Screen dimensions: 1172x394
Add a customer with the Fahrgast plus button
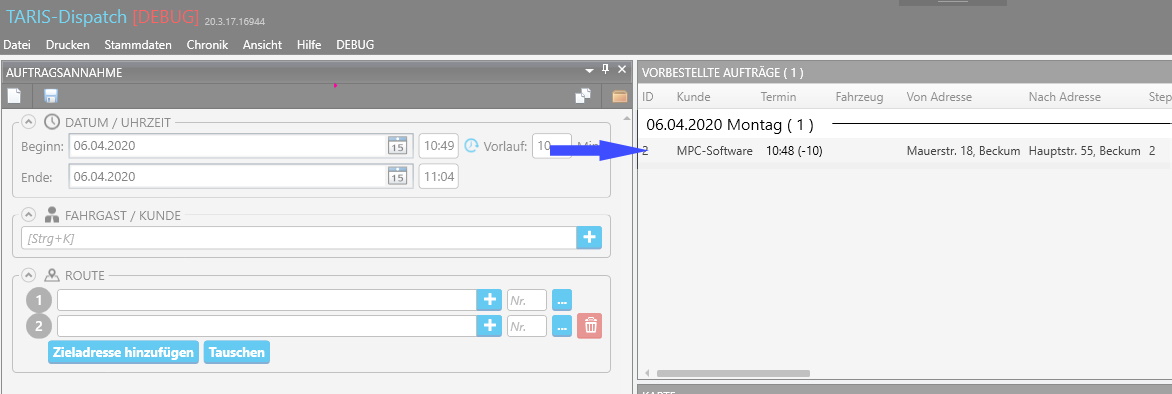click(589, 238)
